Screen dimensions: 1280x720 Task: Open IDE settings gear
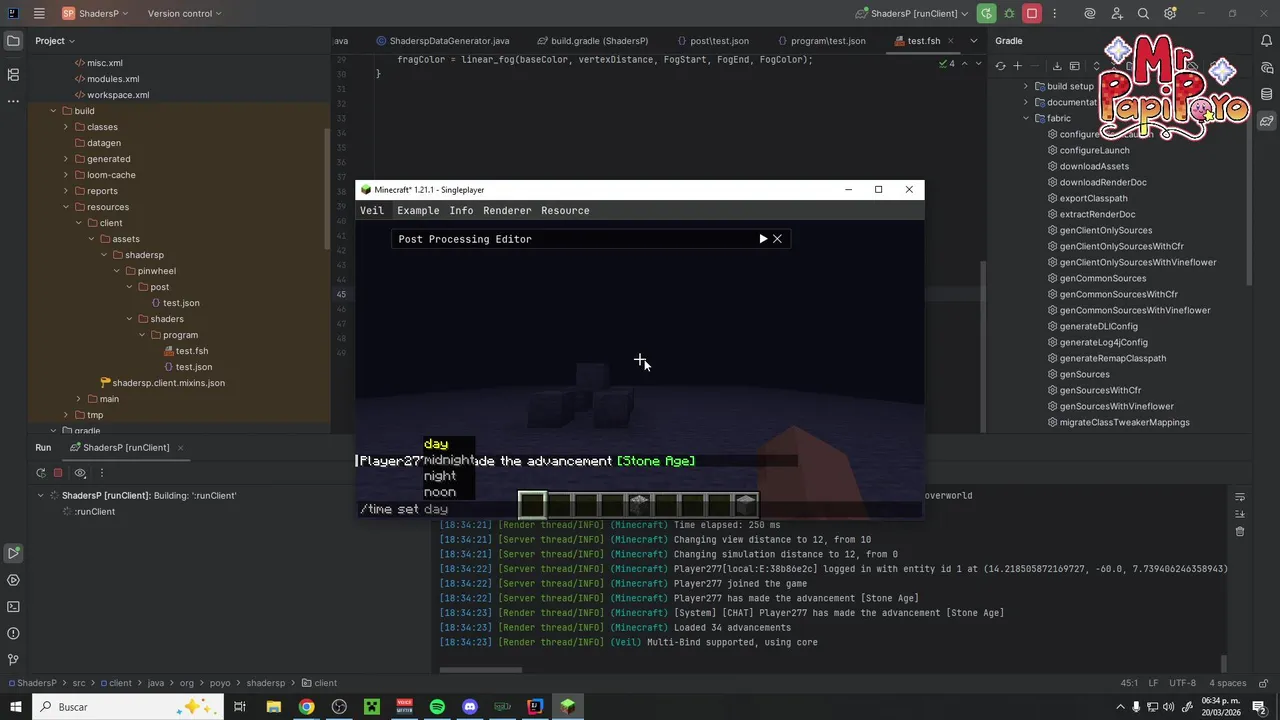point(1169,13)
